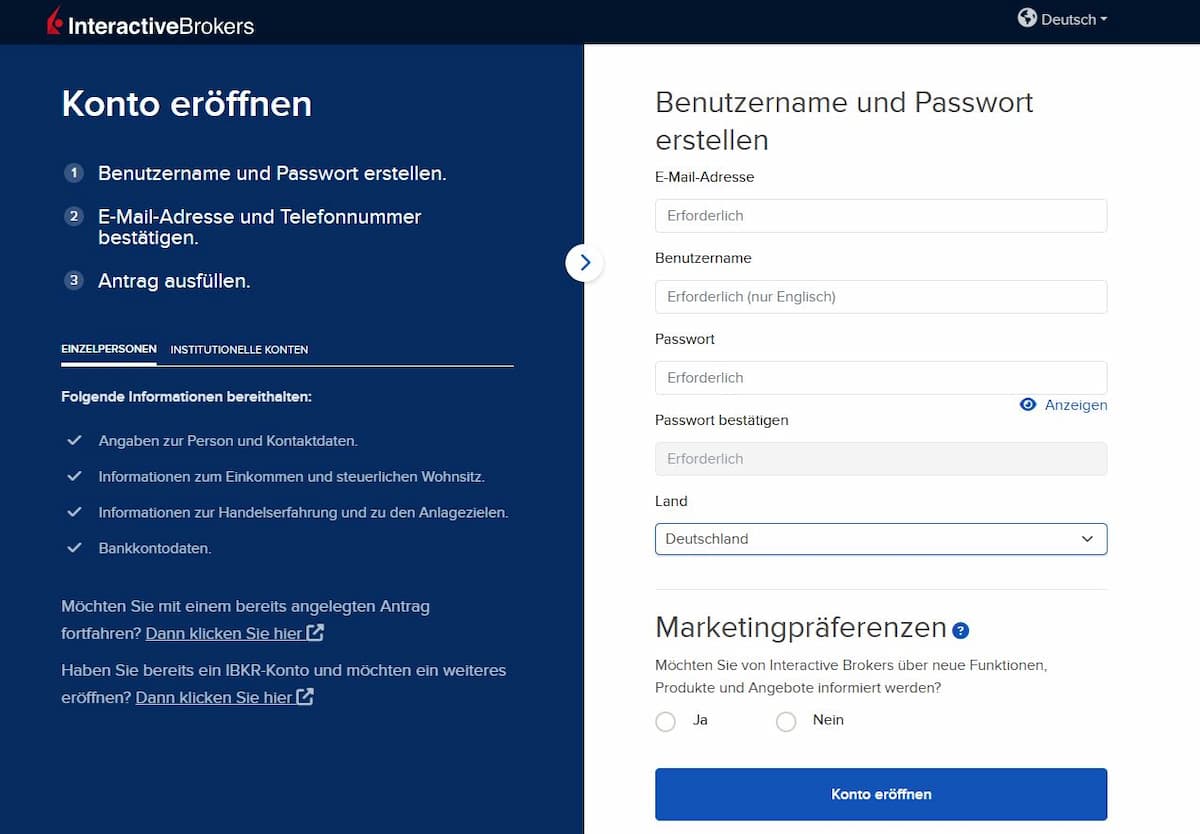Click the round arrow collapse panel button
The width and height of the screenshot is (1200, 834).
[x=584, y=263]
